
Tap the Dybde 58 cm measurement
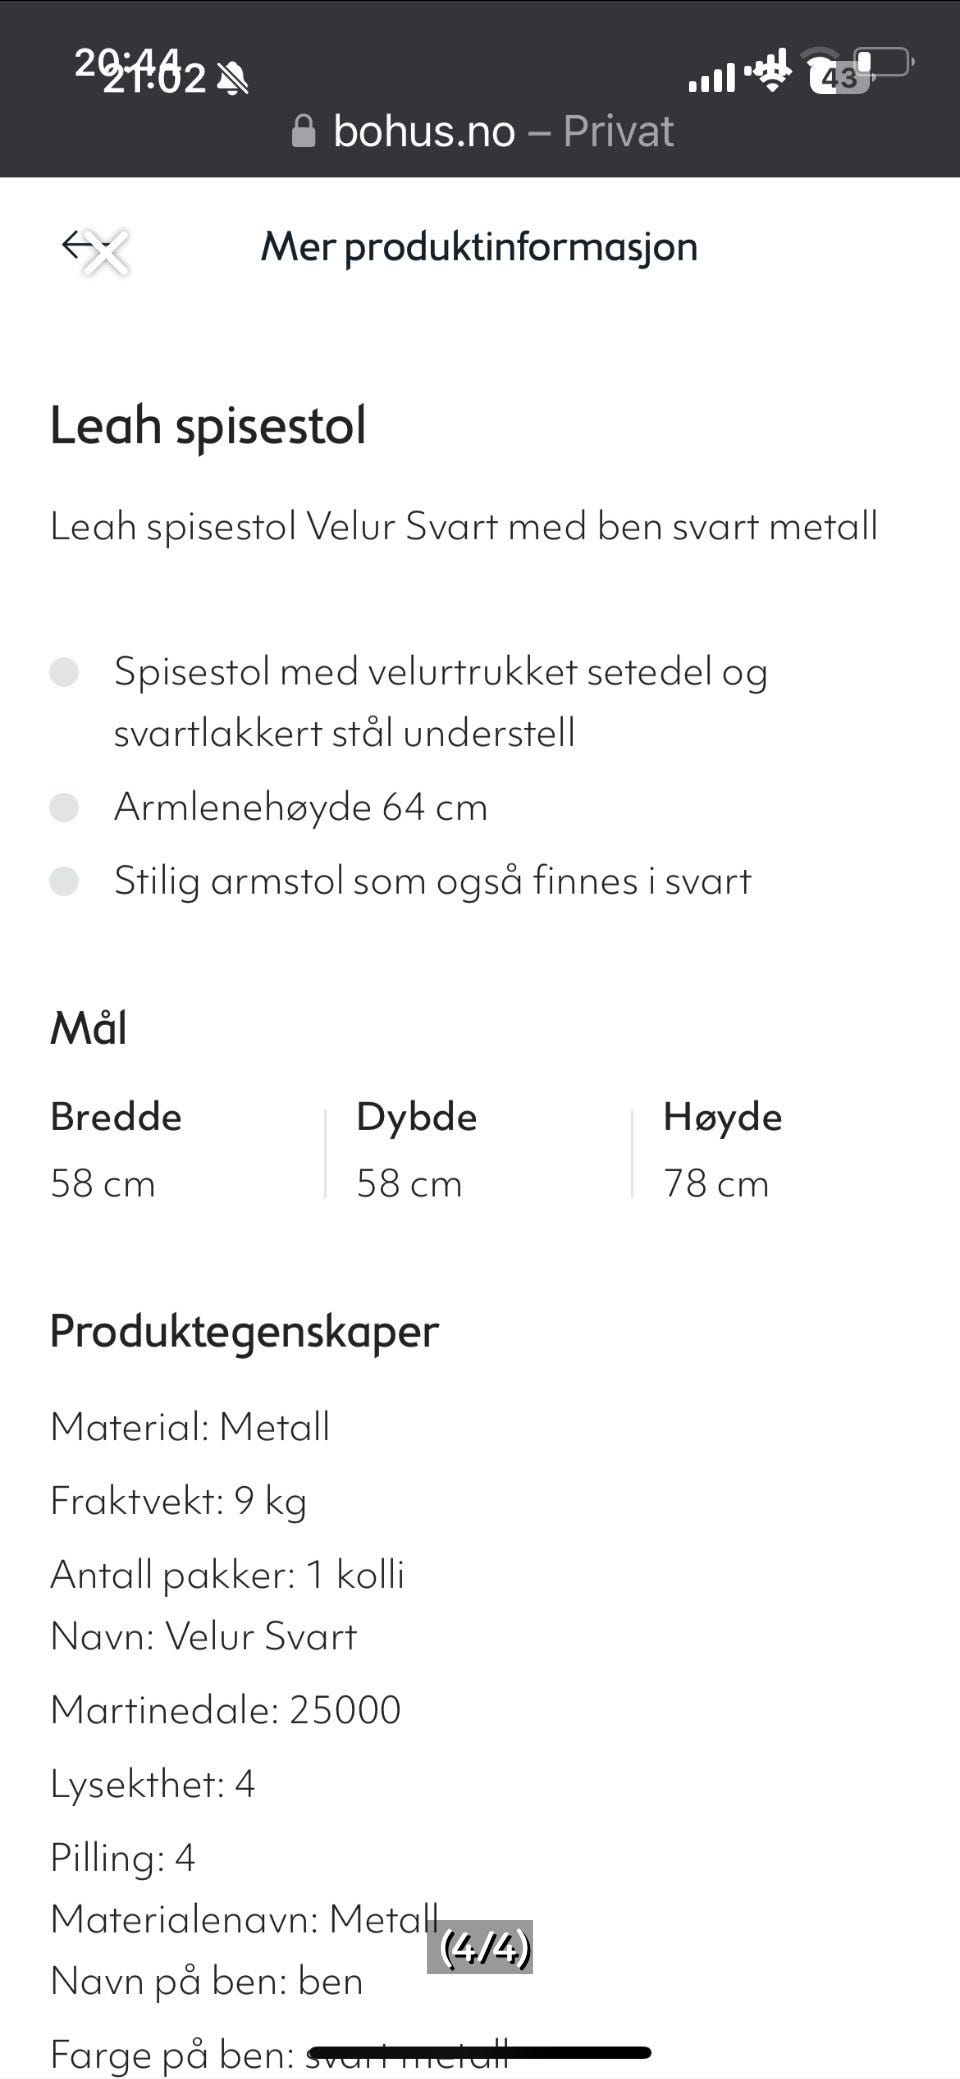point(416,1150)
